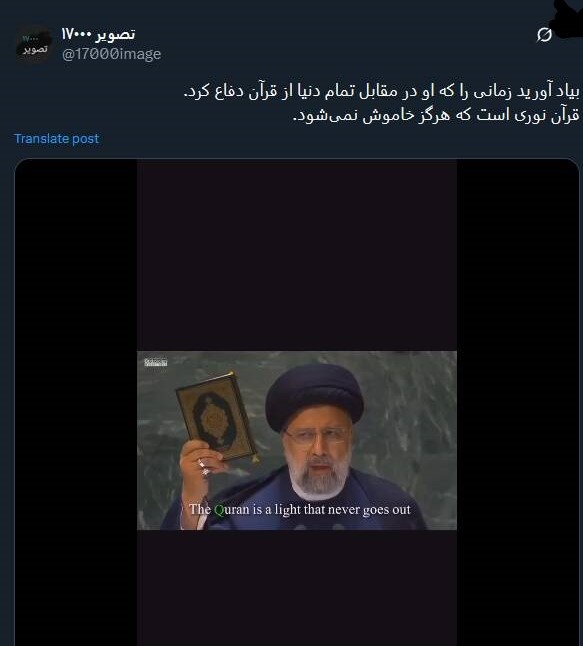Click the ring on the raised hand
Viewport: 583px width, 646px height.
click(203, 464)
